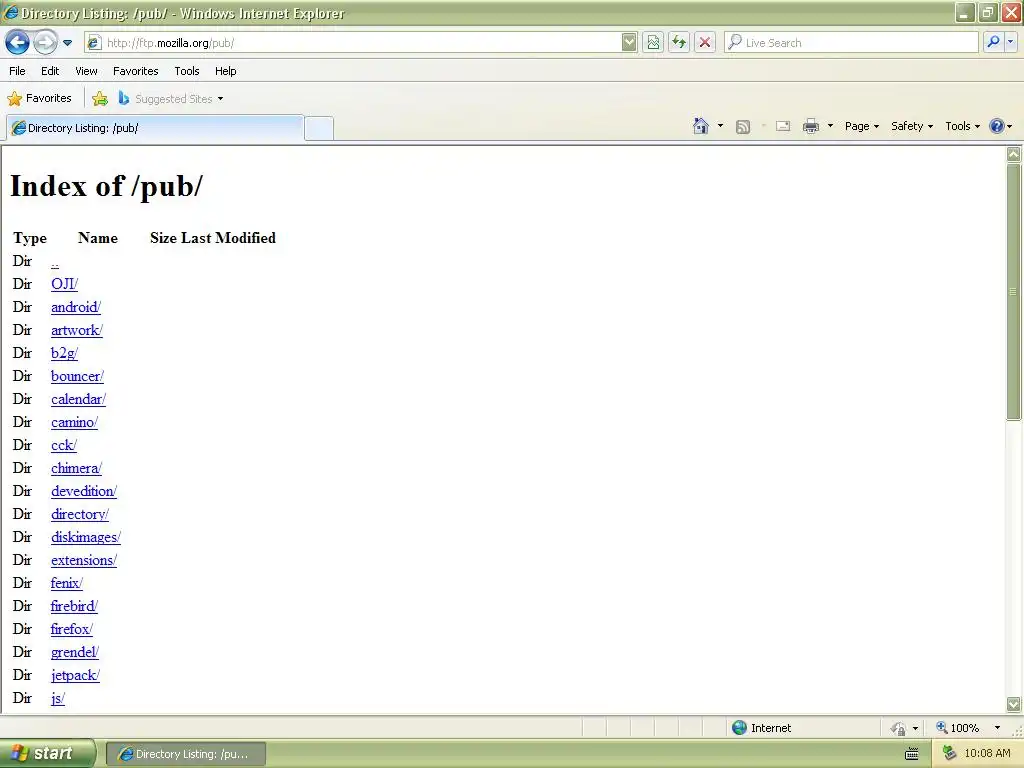
Task: Click the Home icon in command bar
Action: coord(701,126)
